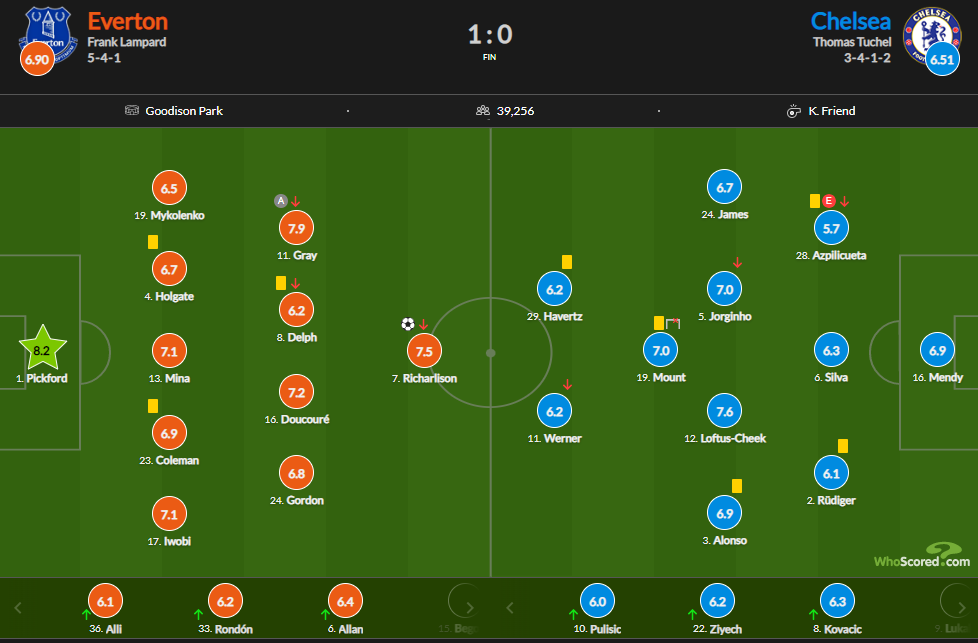
Task: Click the goal ball icon above Richarlison
Action: click(x=407, y=324)
